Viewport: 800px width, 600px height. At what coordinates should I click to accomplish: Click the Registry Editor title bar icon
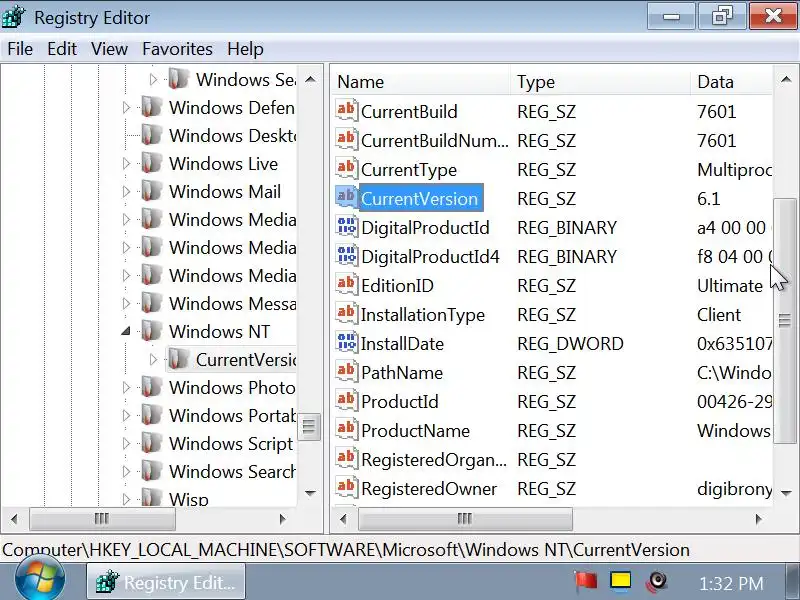click(14, 17)
